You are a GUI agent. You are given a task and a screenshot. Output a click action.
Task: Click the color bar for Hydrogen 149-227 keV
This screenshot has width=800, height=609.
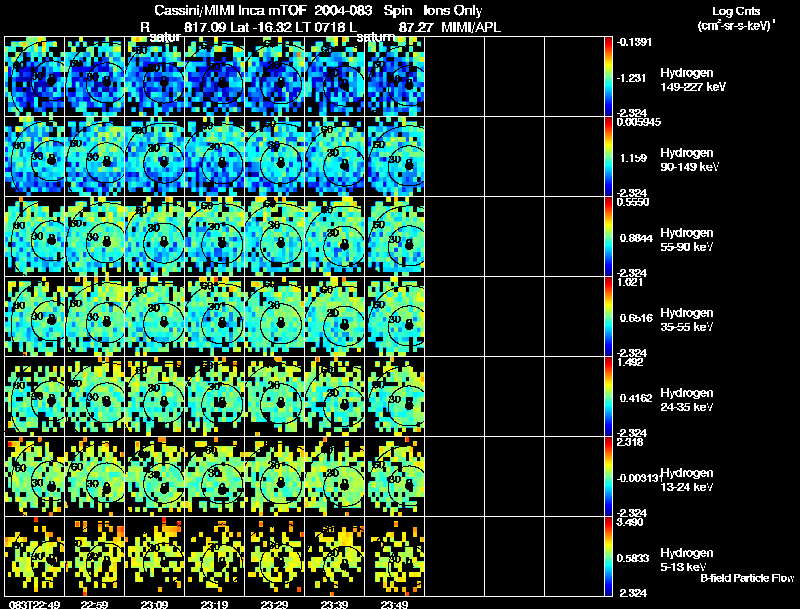coord(608,76)
